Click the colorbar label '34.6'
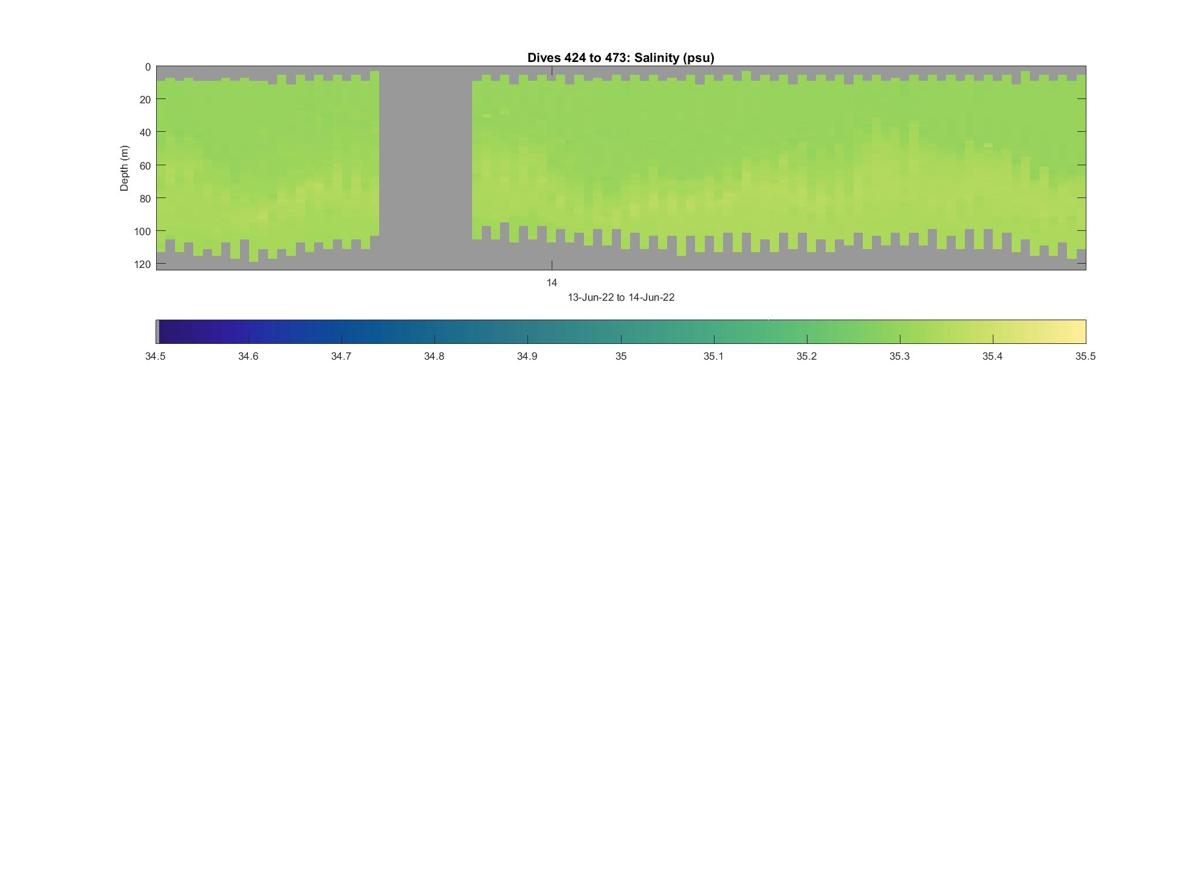1200x885 pixels. click(248, 356)
